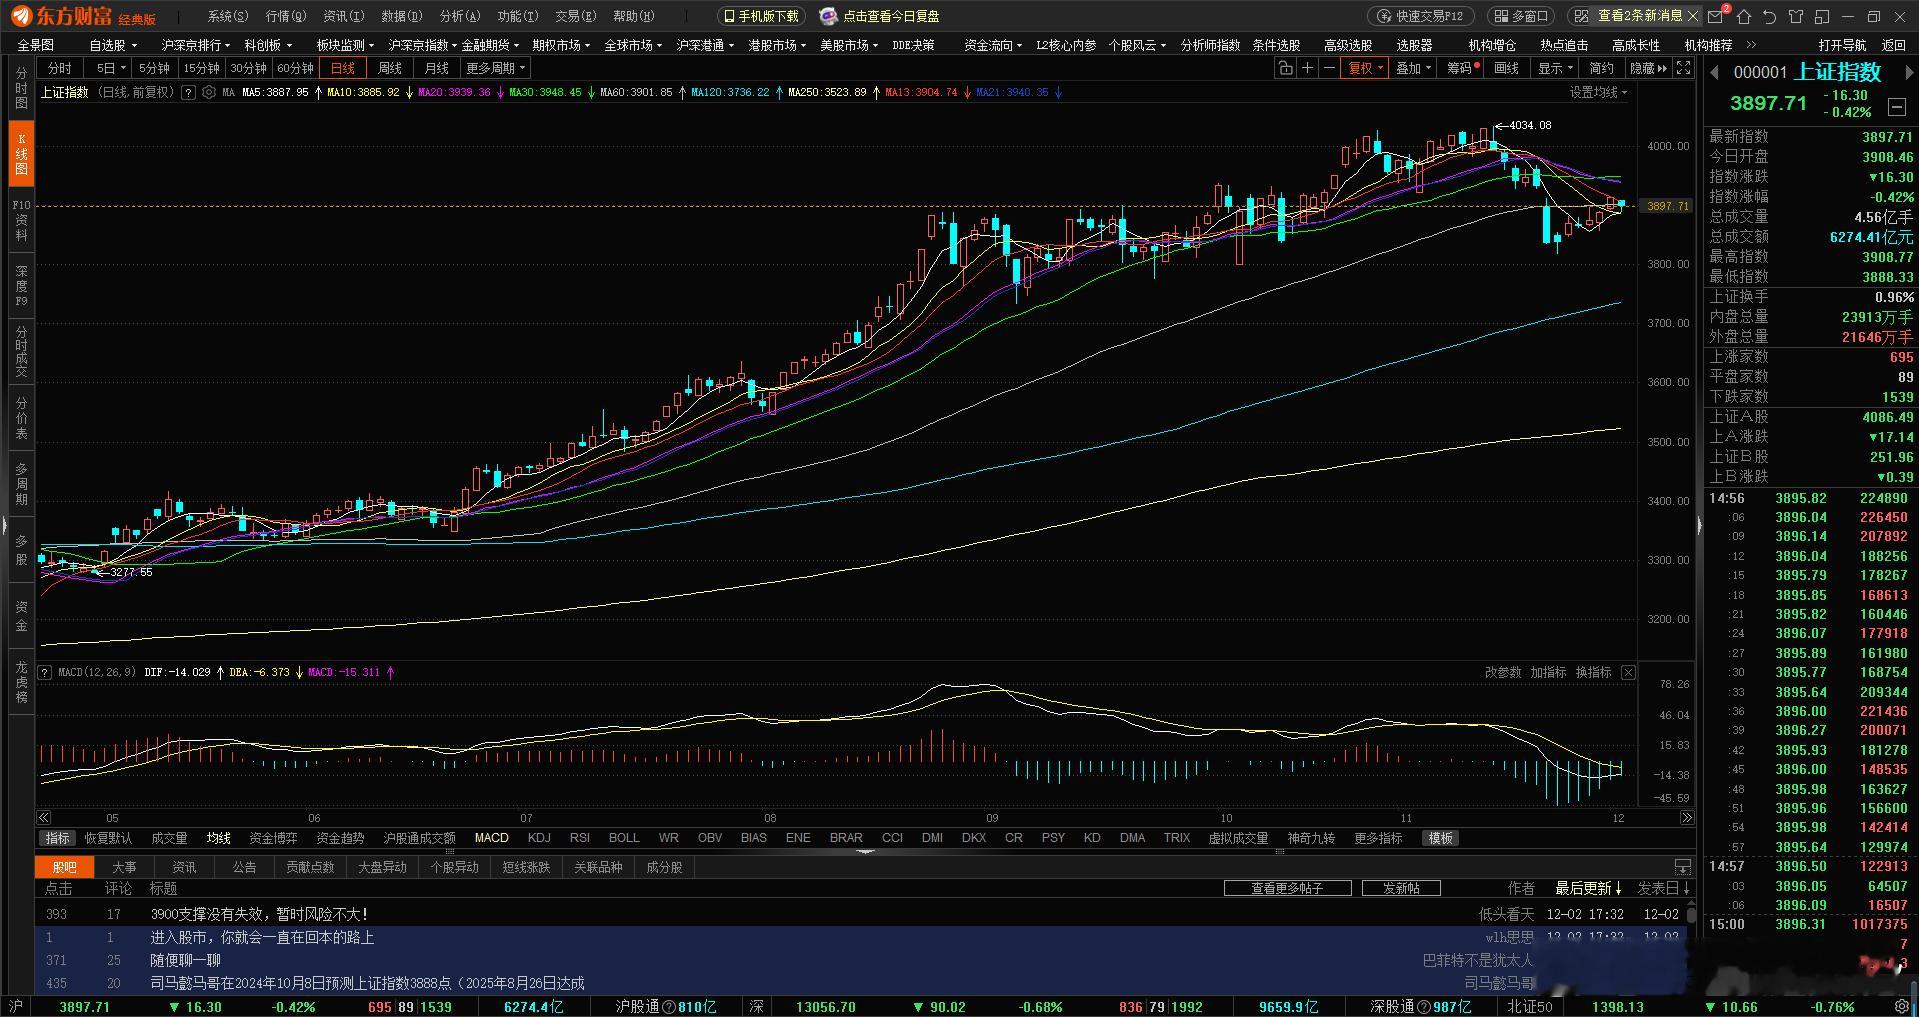The image size is (1919, 1017).
Task: Open the mail inbox envelope icon
Action: pos(1716,16)
